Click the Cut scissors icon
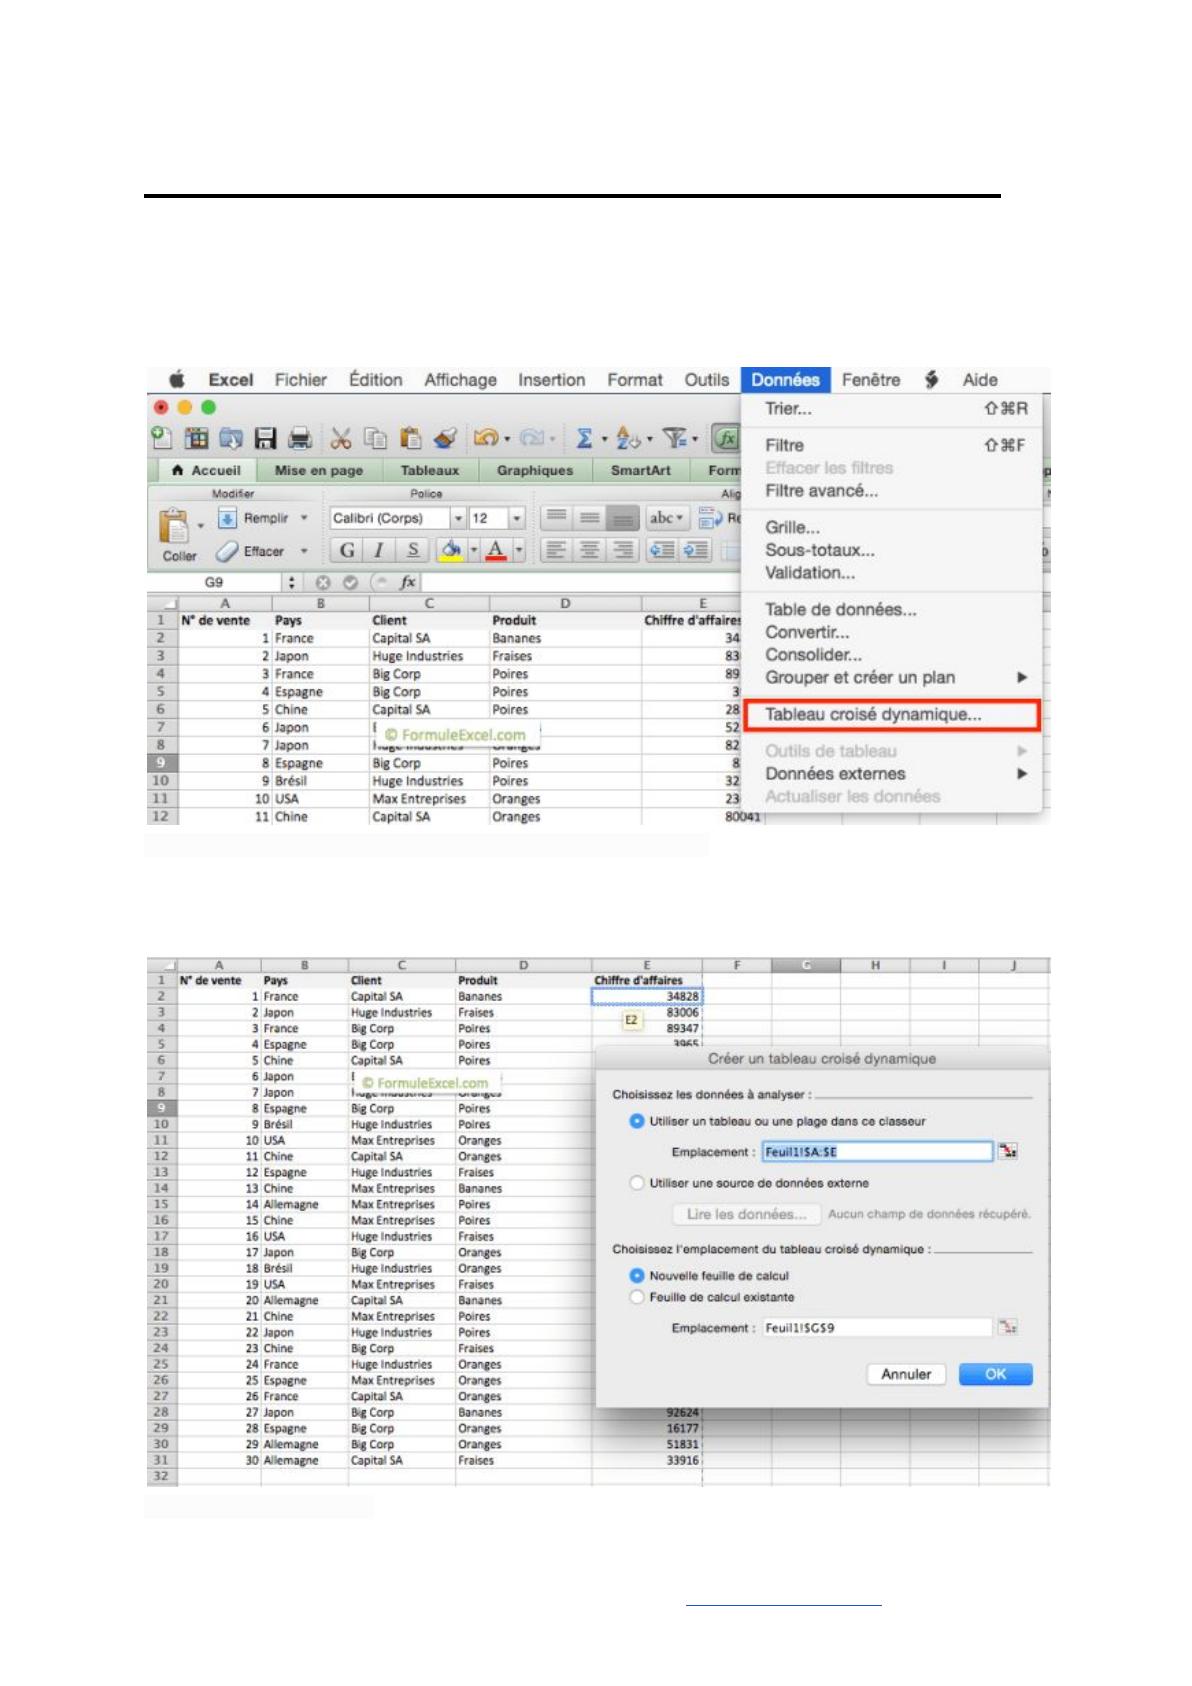Screen dimensions: 1192x1686 pyautogui.click(x=340, y=438)
